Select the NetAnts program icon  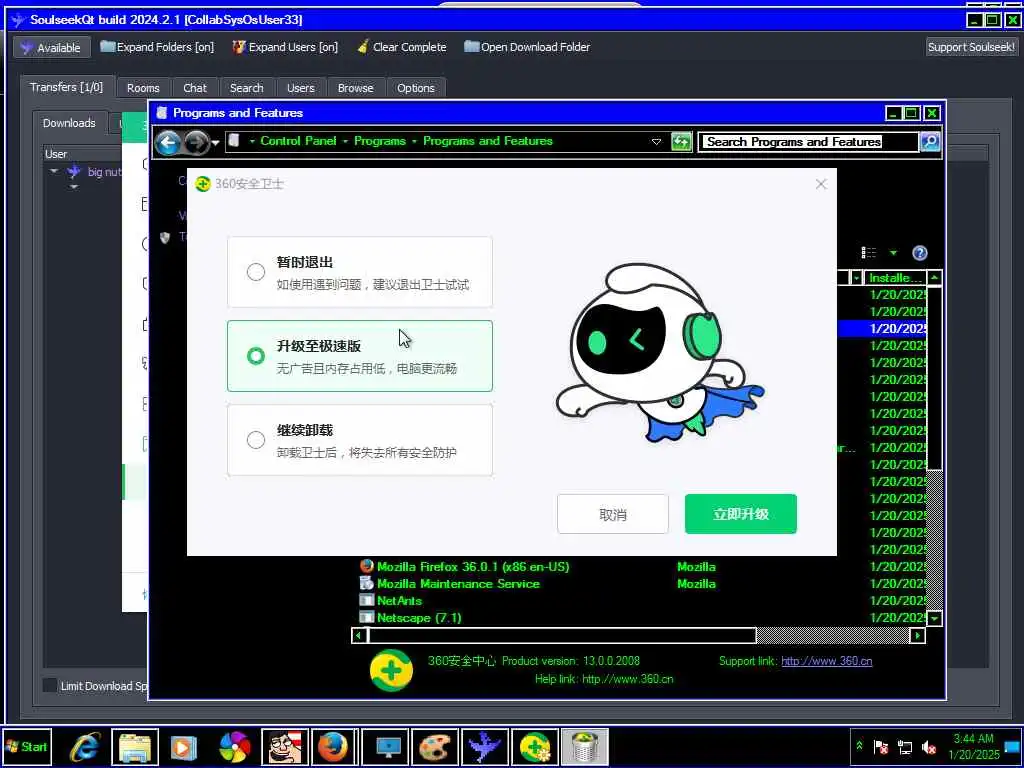pos(366,600)
